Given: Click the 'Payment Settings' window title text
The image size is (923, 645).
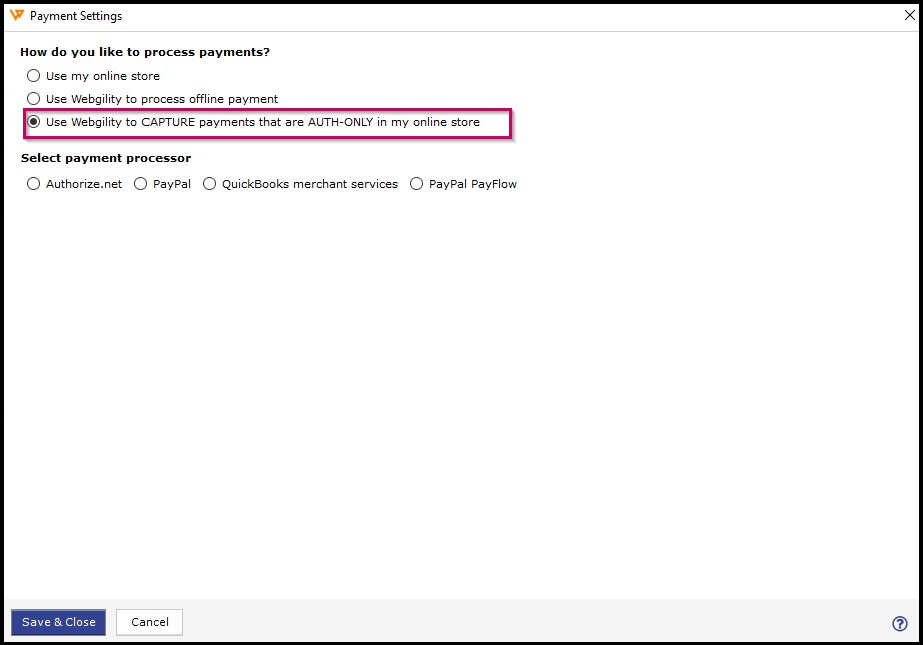Looking at the screenshot, I should 76,17.
